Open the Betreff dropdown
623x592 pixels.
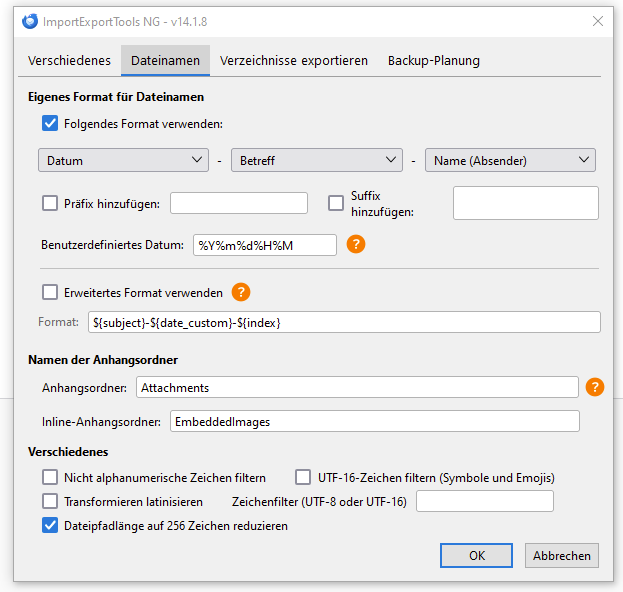[316, 160]
